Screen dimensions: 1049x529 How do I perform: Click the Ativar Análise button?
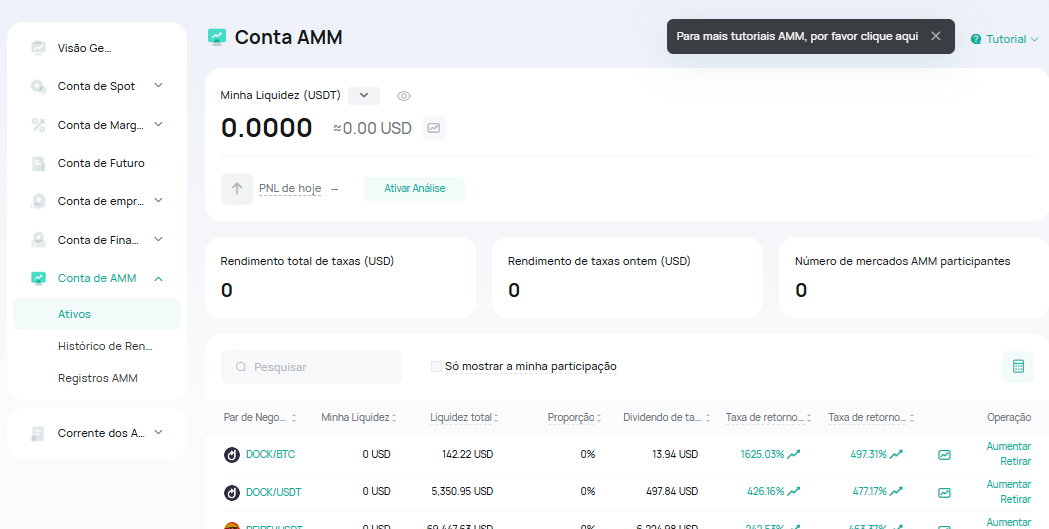pos(414,188)
